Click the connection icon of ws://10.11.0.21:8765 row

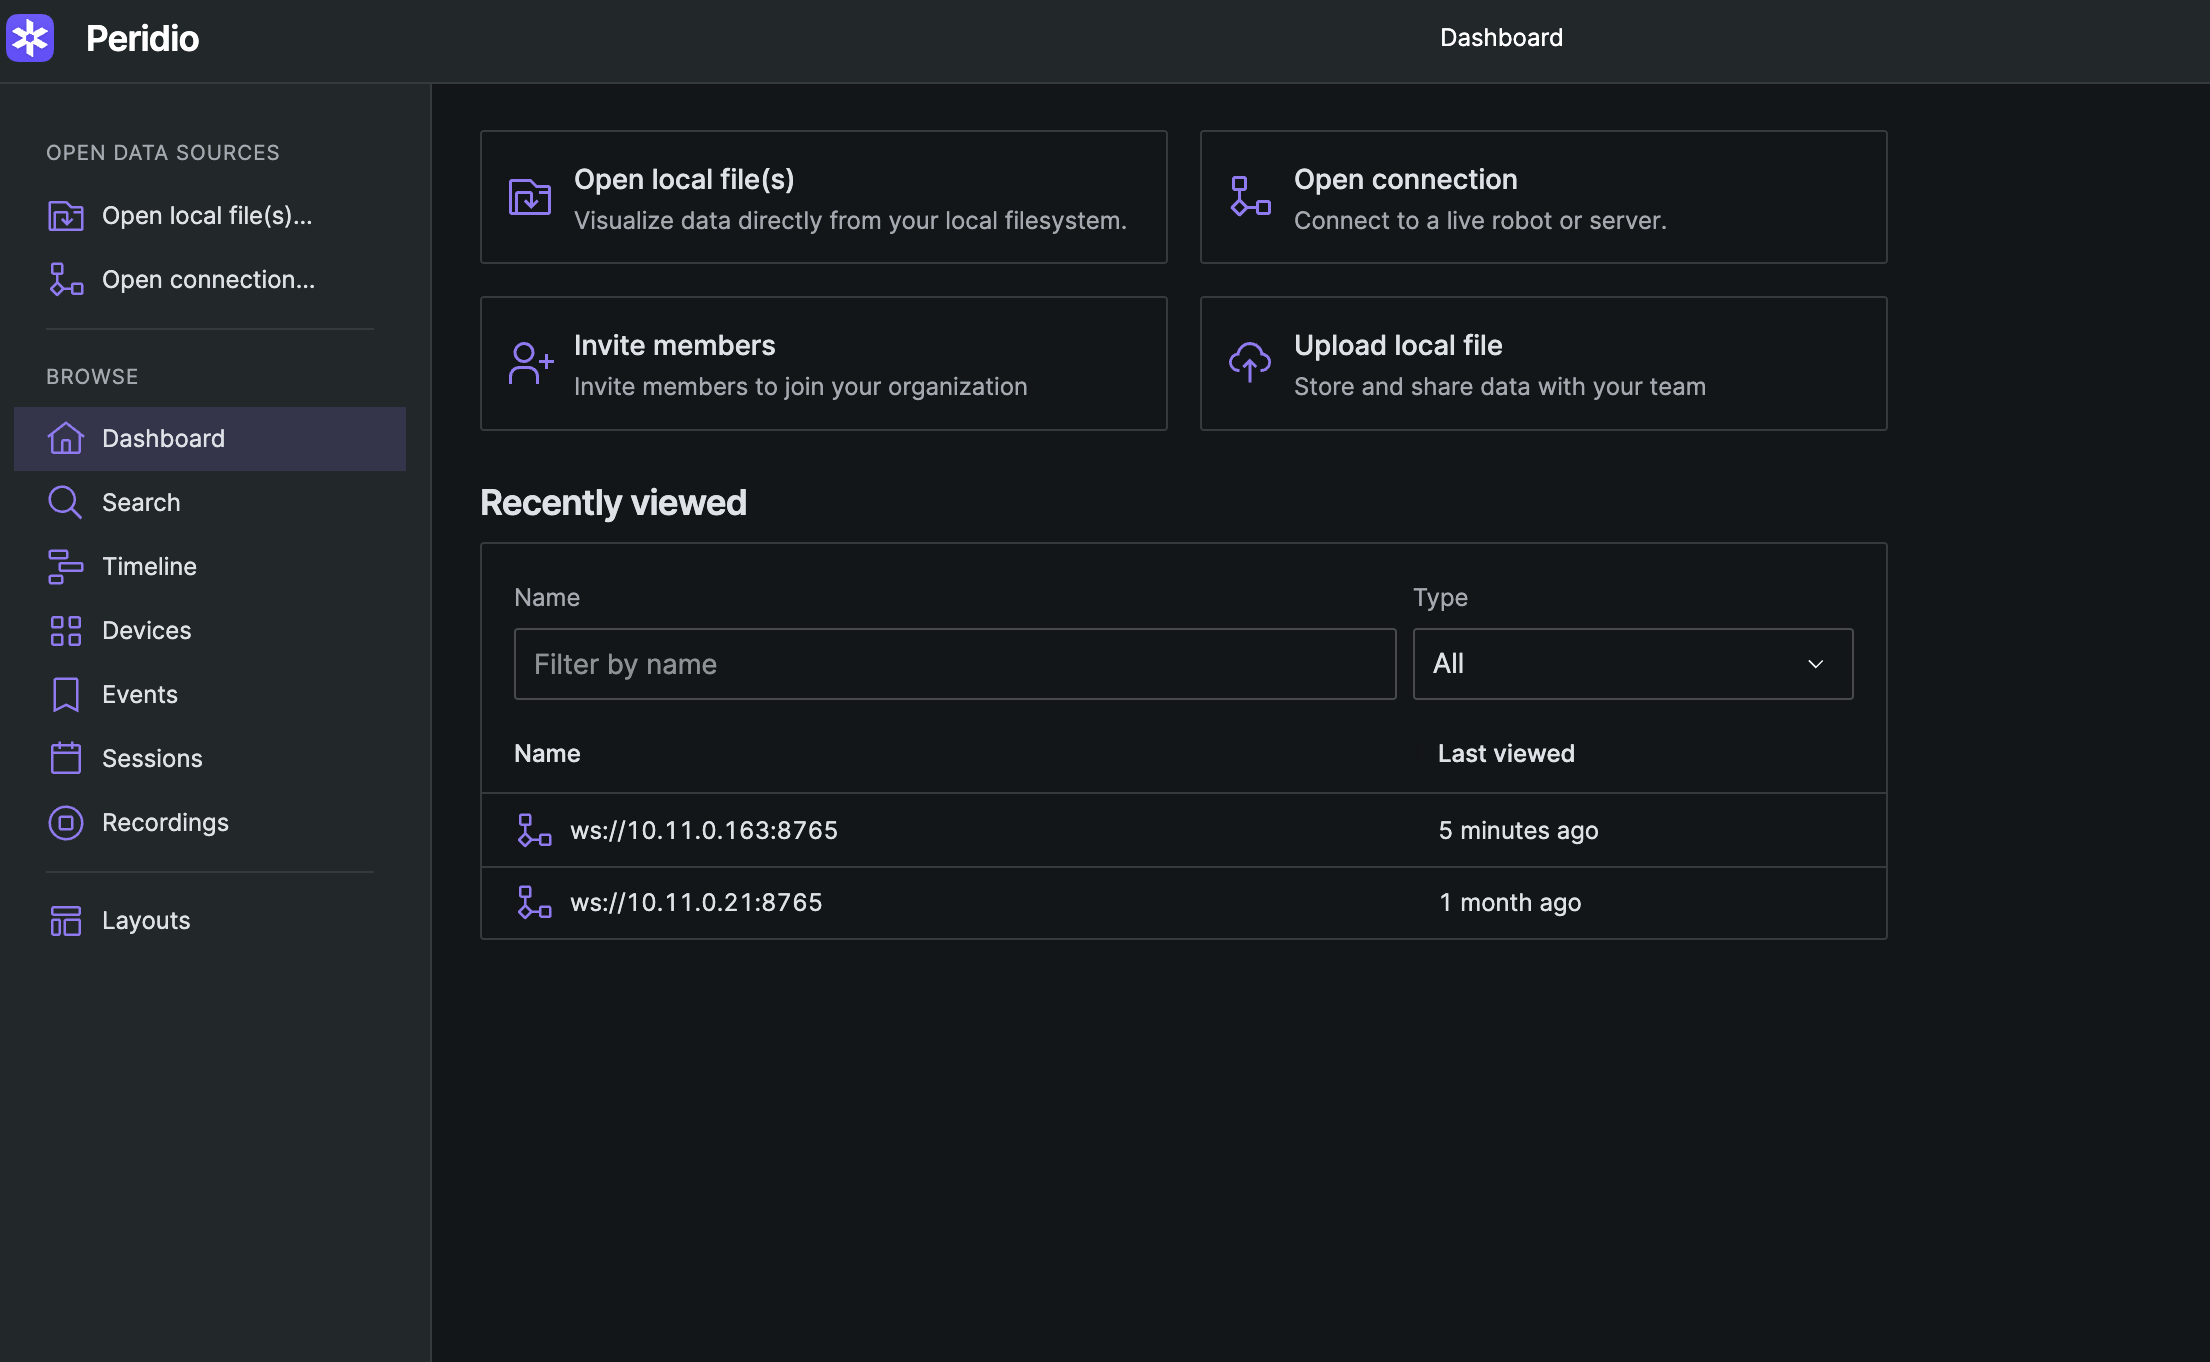tap(534, 902)
